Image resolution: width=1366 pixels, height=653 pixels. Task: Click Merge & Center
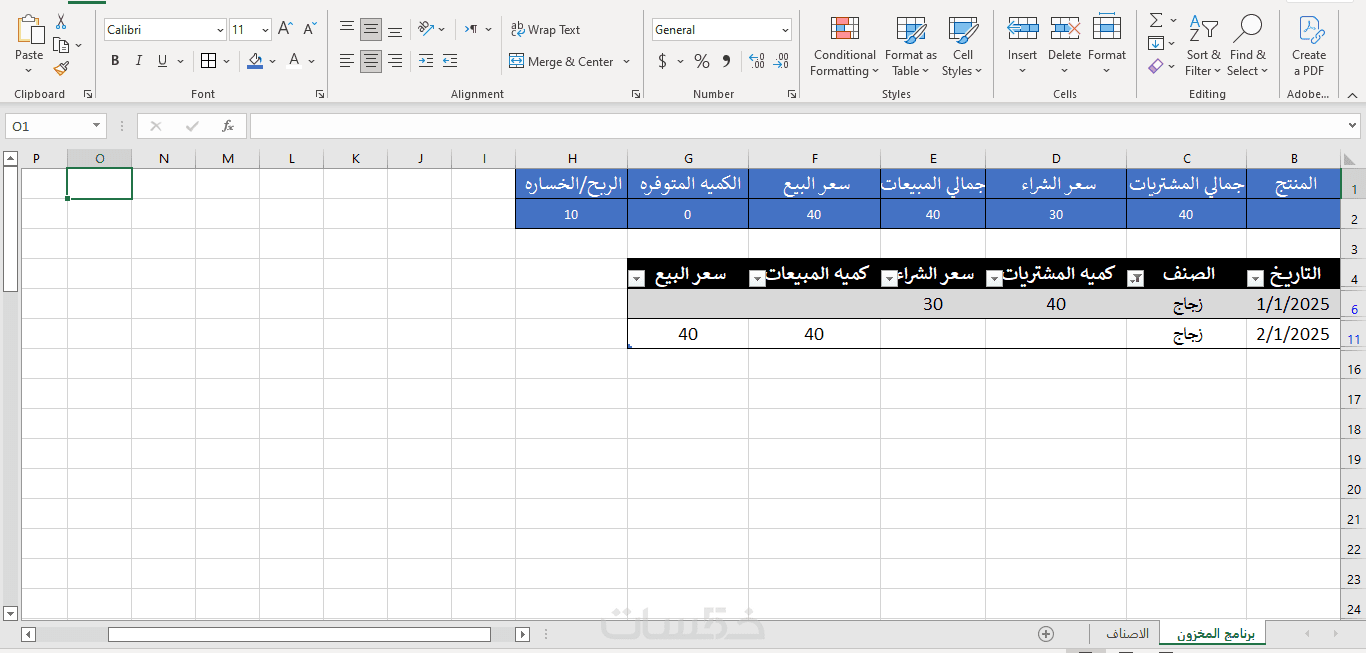(561, 61)
